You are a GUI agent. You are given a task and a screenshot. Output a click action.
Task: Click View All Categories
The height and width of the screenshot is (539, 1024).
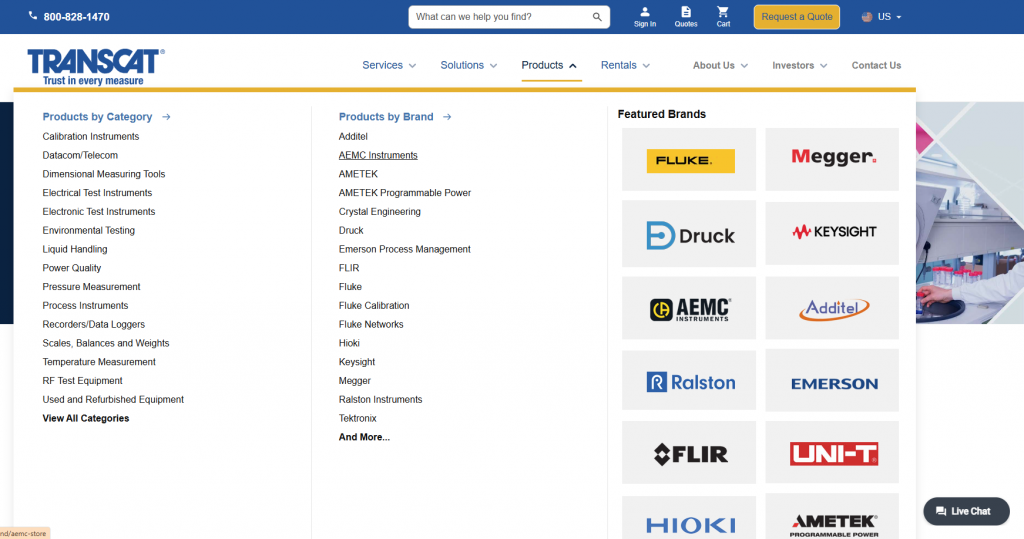pyautogui.click(x=86, y=418)
